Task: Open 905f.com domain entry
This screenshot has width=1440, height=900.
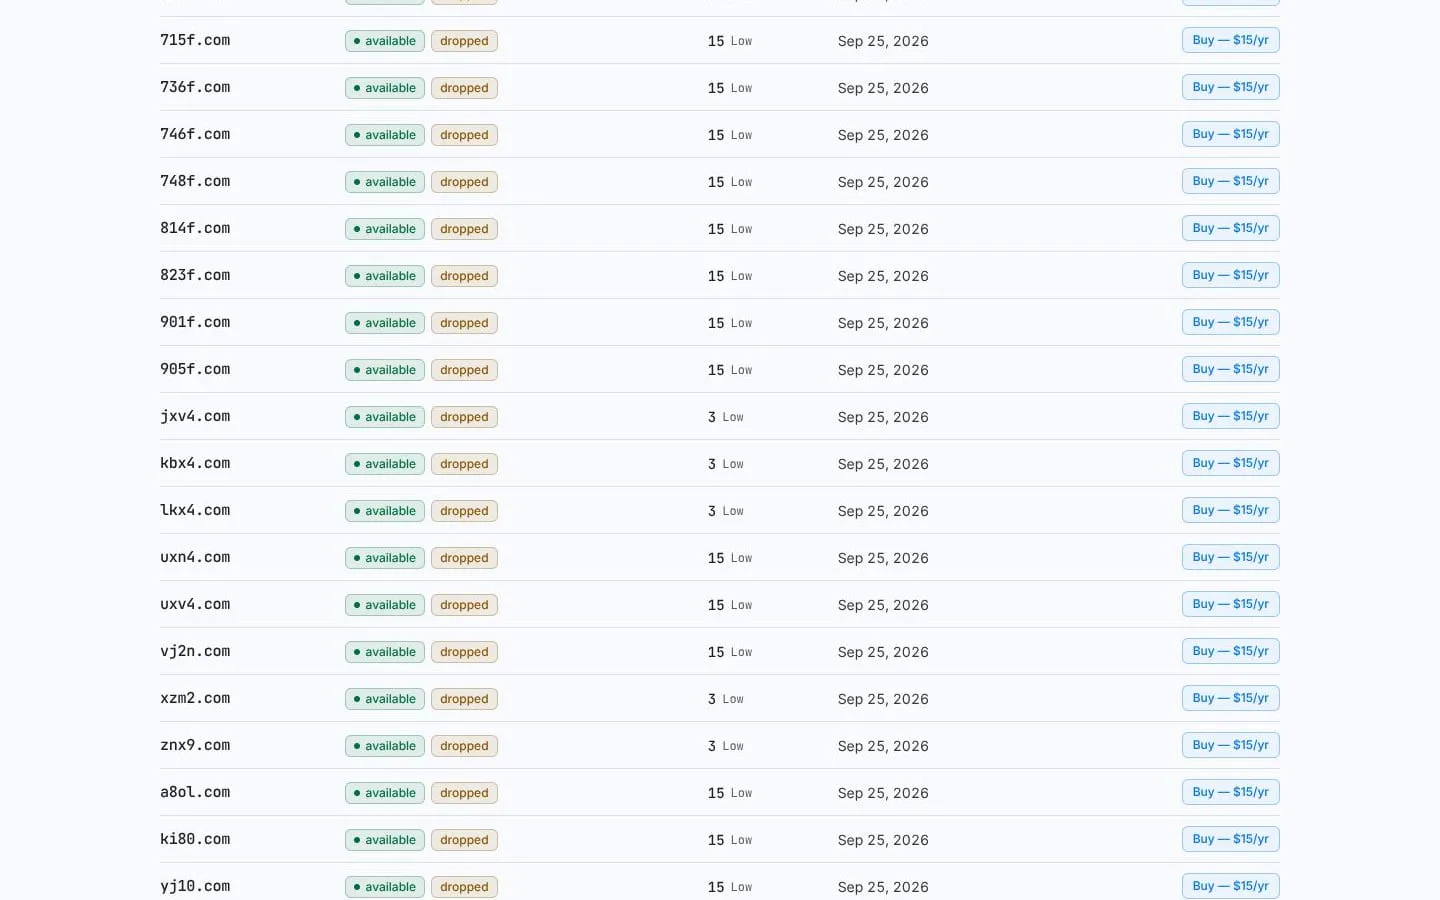Action: [x=195, y=369]
